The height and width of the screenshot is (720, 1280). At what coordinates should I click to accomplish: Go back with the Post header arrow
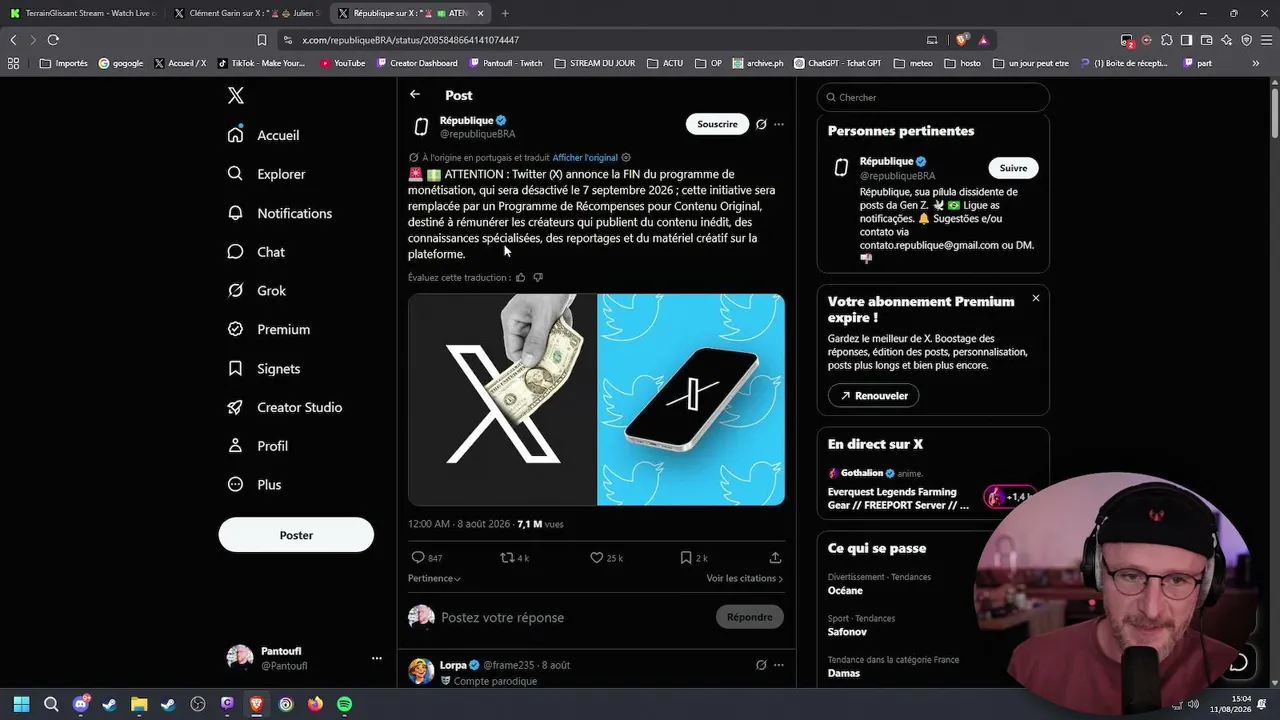(415, 95)
